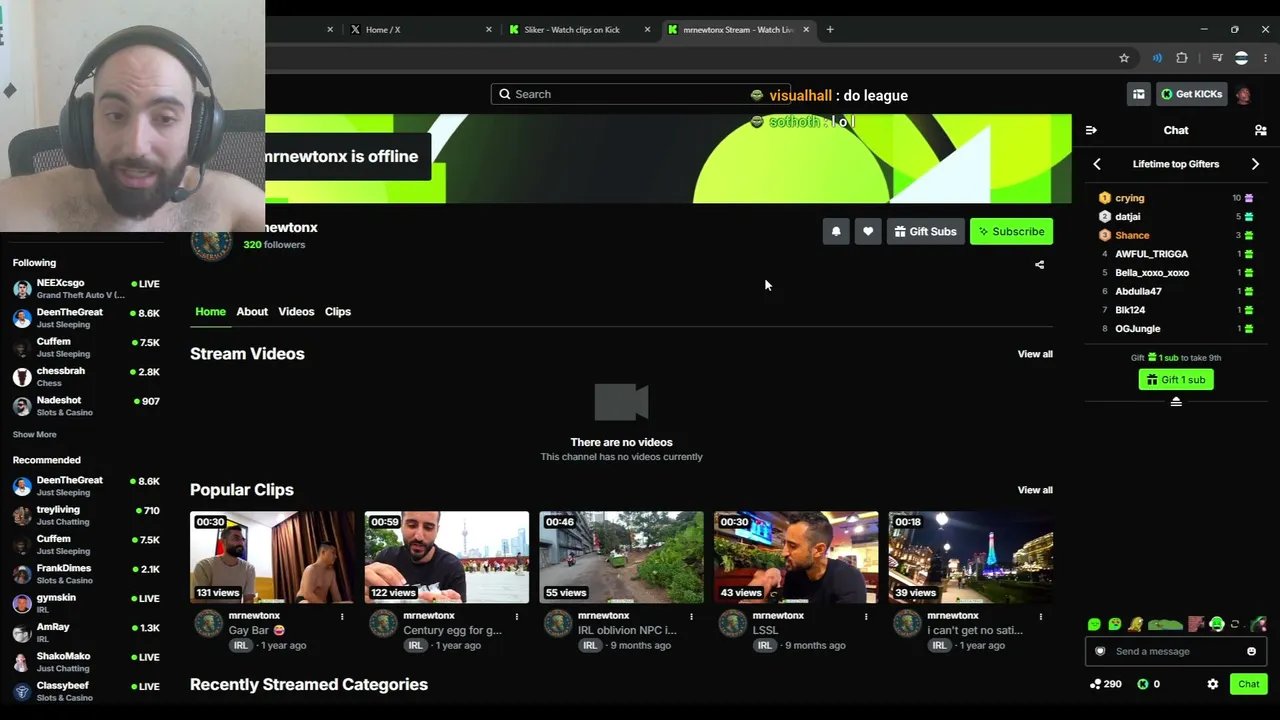Open NEEXcsgo live channel in Following
1280x720 pixels.
(x=86, y=289)
